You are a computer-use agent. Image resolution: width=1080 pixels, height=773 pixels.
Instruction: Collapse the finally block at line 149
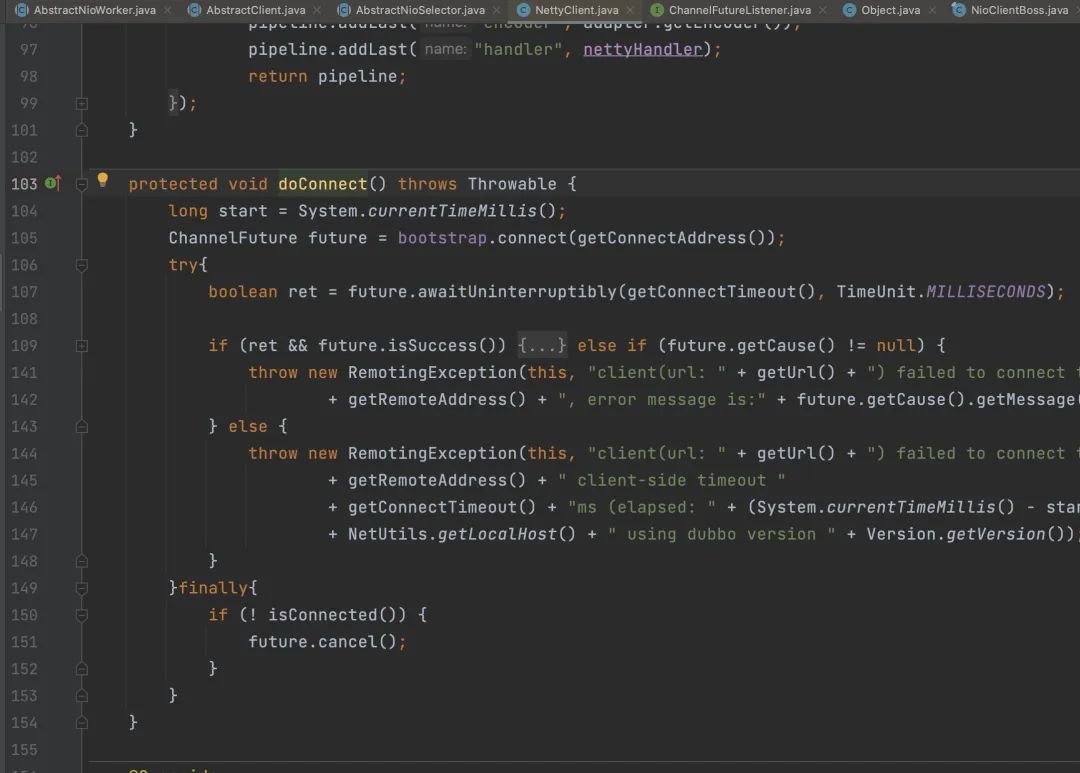81,588
